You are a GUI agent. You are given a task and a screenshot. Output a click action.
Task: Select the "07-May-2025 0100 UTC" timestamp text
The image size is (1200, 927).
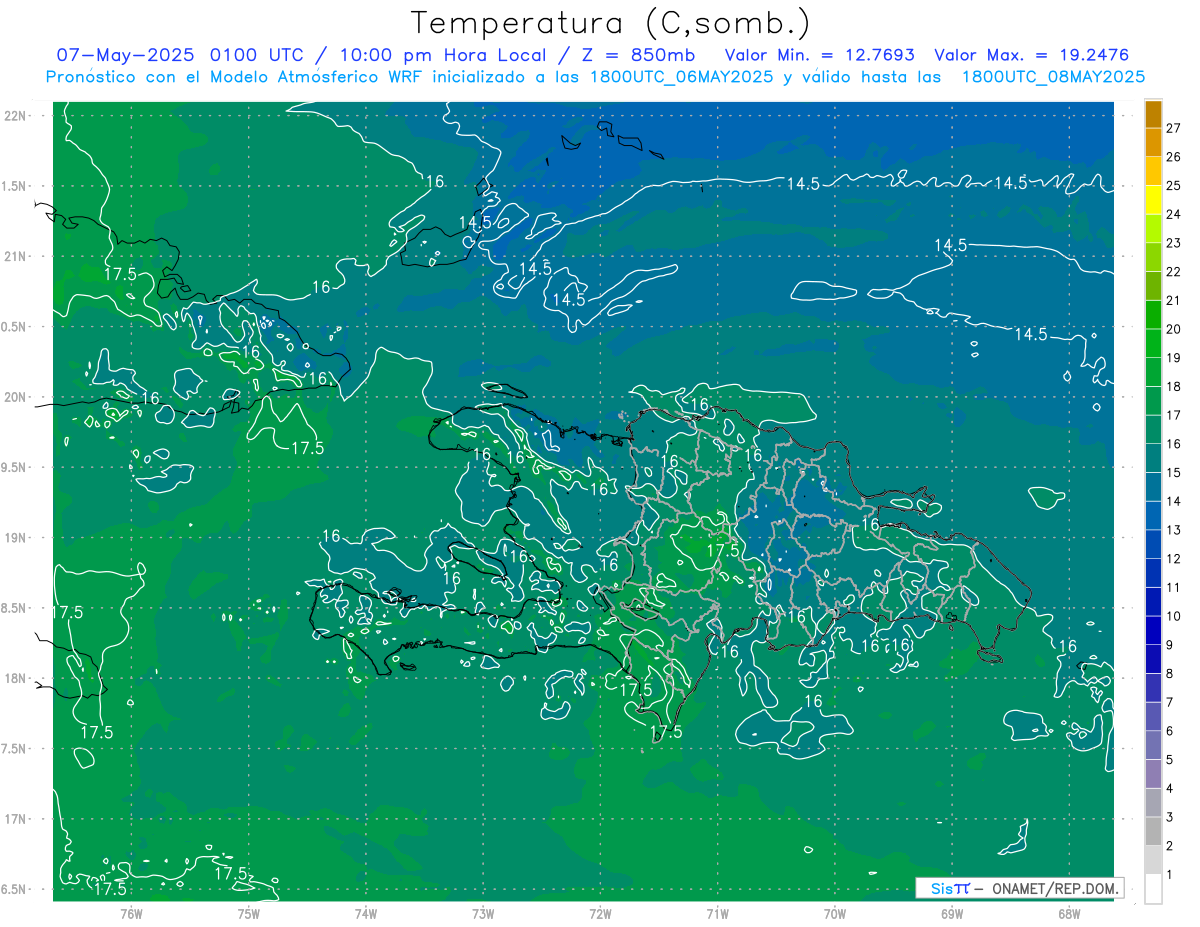point(181,55)
